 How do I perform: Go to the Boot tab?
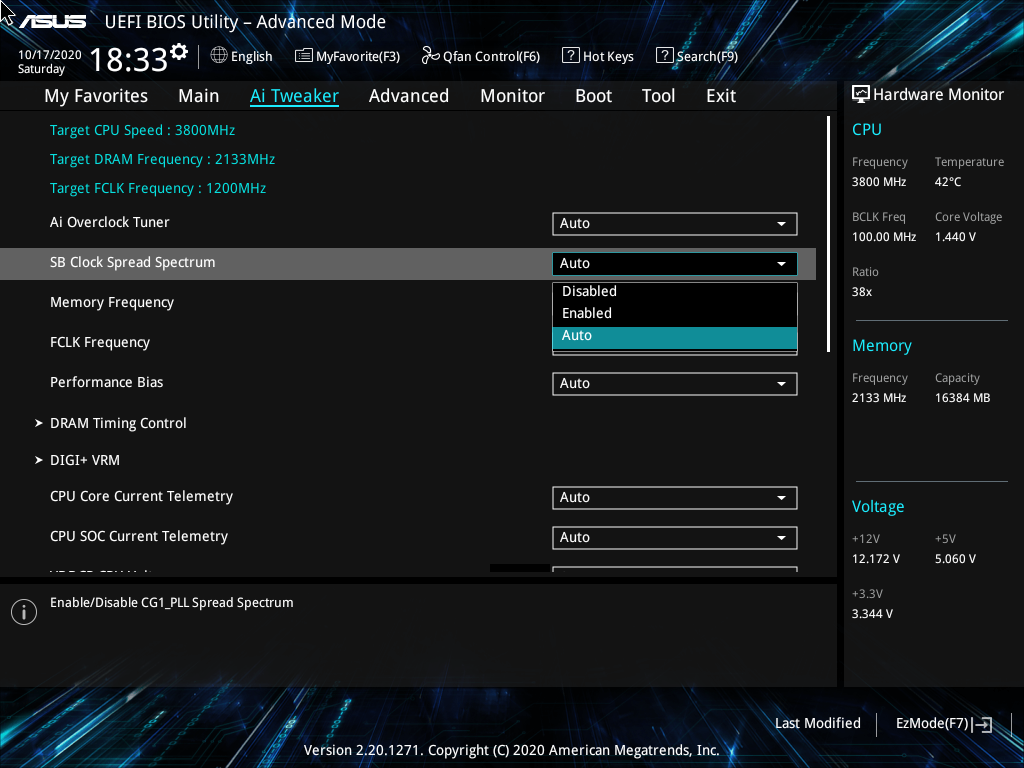click(x=593, y=96)
